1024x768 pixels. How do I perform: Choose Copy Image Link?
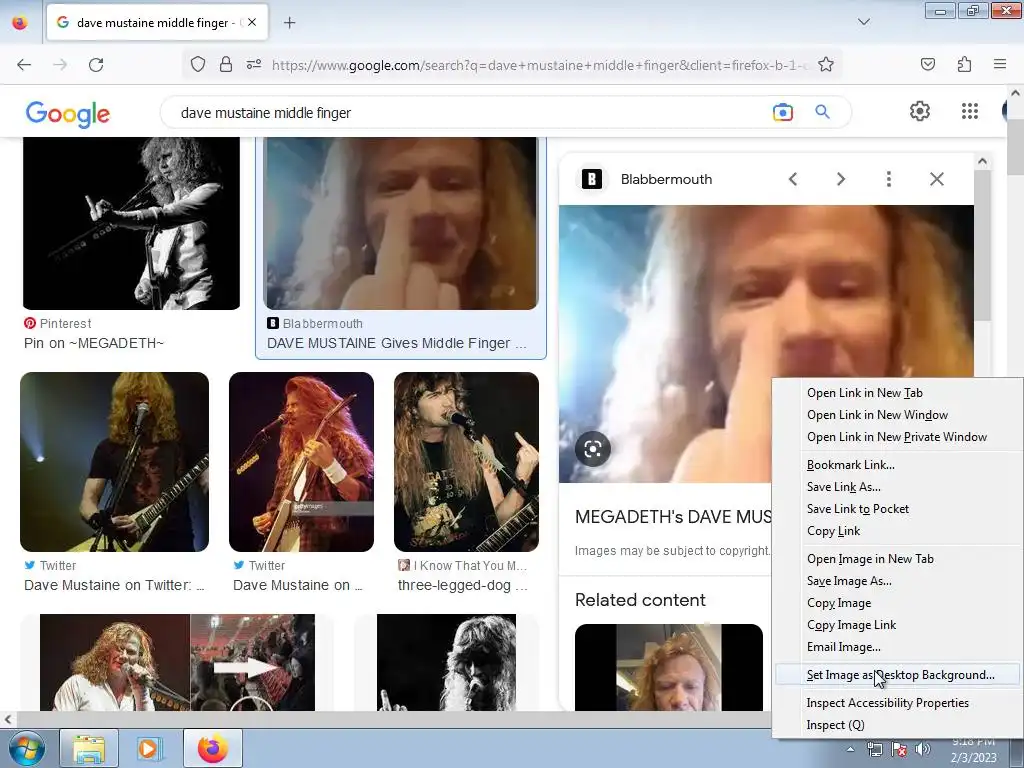(851, 625)
